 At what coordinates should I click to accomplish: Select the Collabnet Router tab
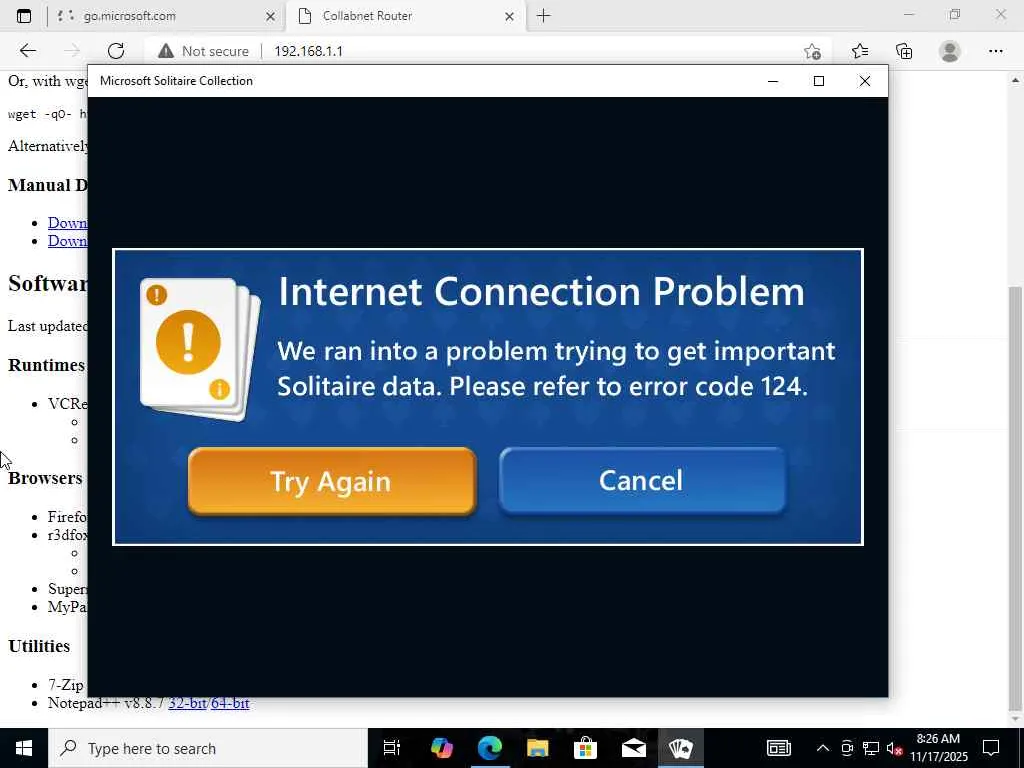tap(405, 16)
